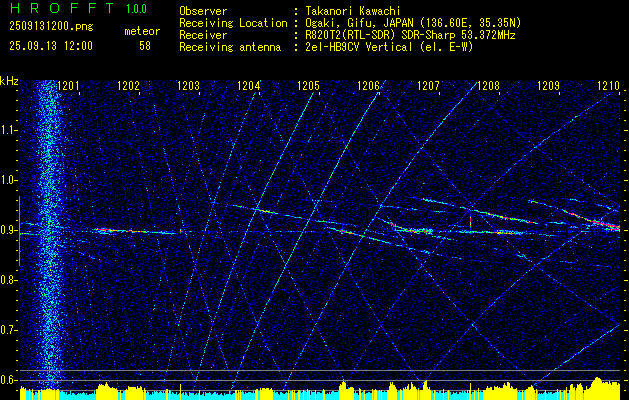
Task: Click the kHz axis unit label
Action: coord(9,81)
